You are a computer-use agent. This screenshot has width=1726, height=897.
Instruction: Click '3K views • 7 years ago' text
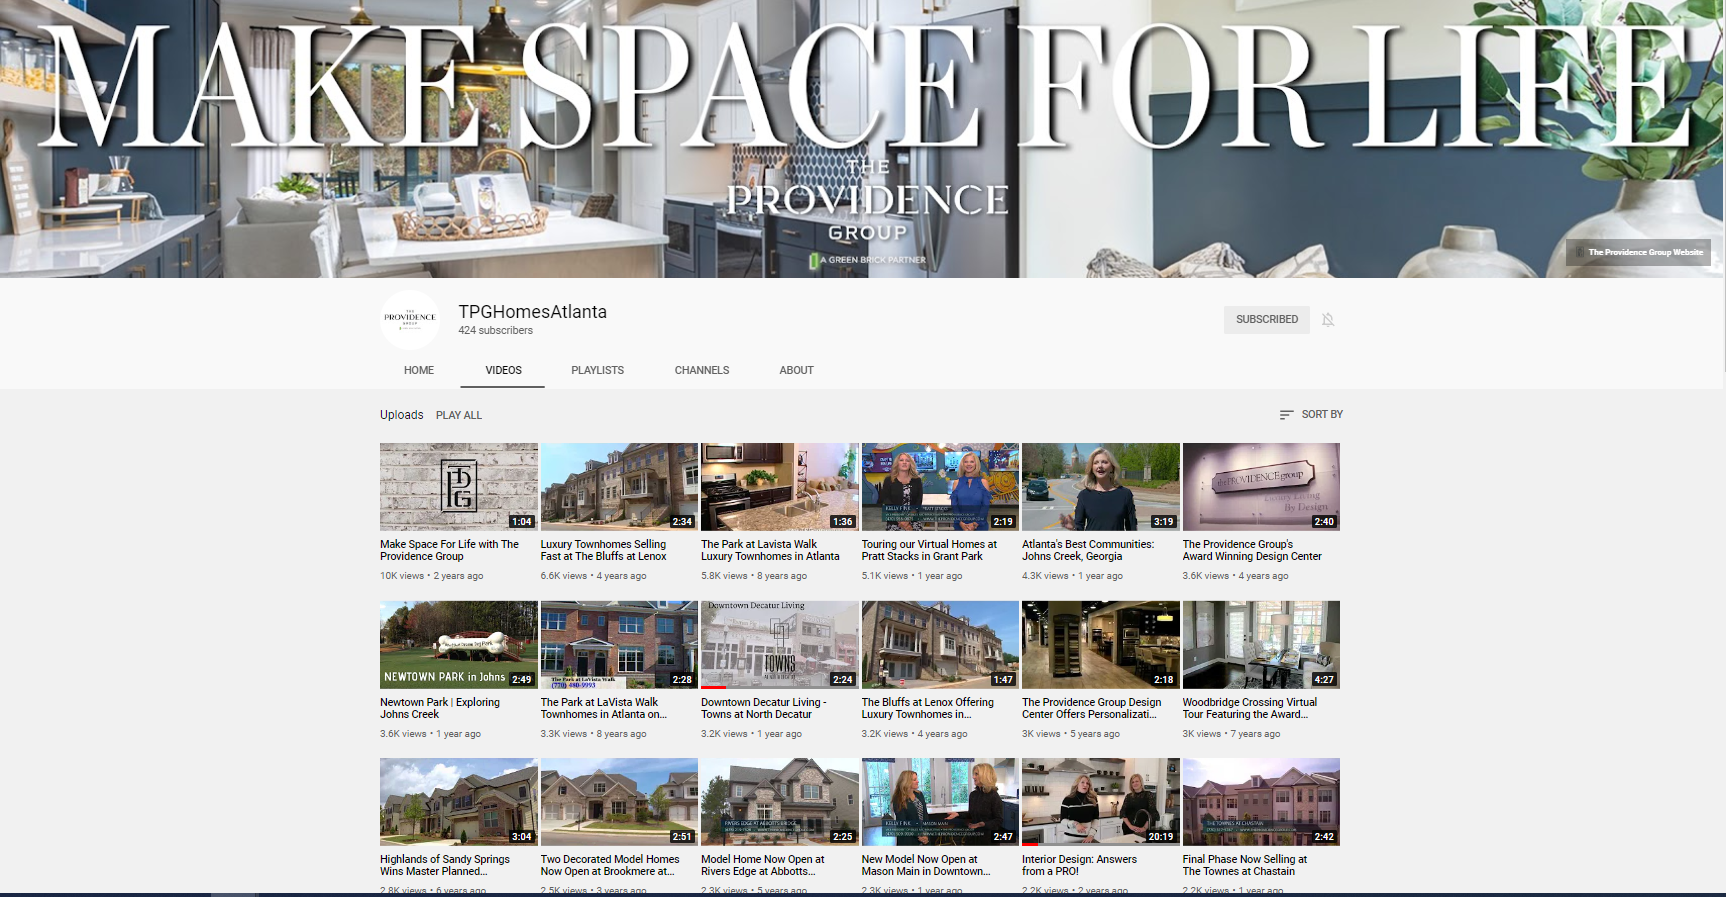1231,734
